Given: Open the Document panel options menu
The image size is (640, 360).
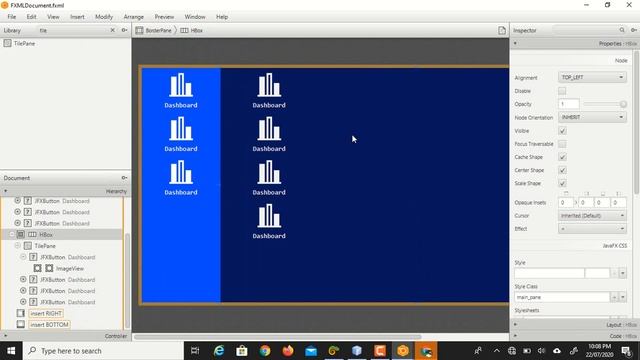Looking at the screenshot, I should click(x=124, y=178).
